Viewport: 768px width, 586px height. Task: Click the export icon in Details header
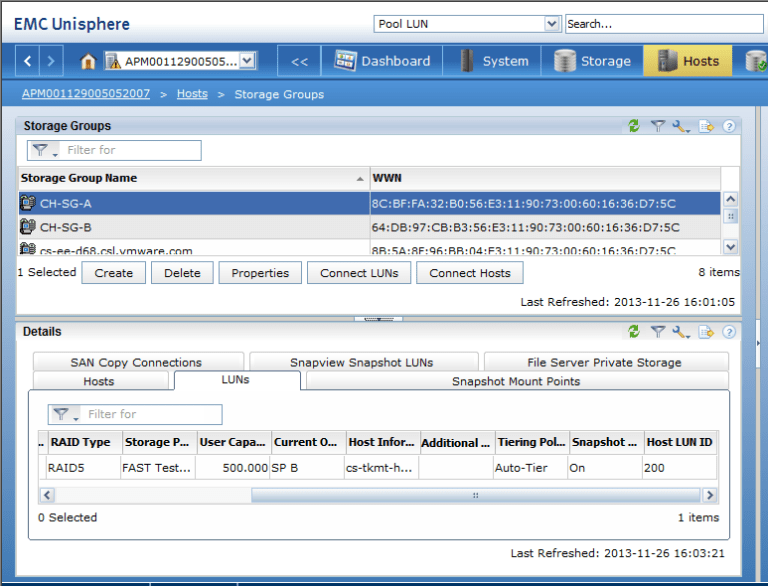(x=706, y=332)
